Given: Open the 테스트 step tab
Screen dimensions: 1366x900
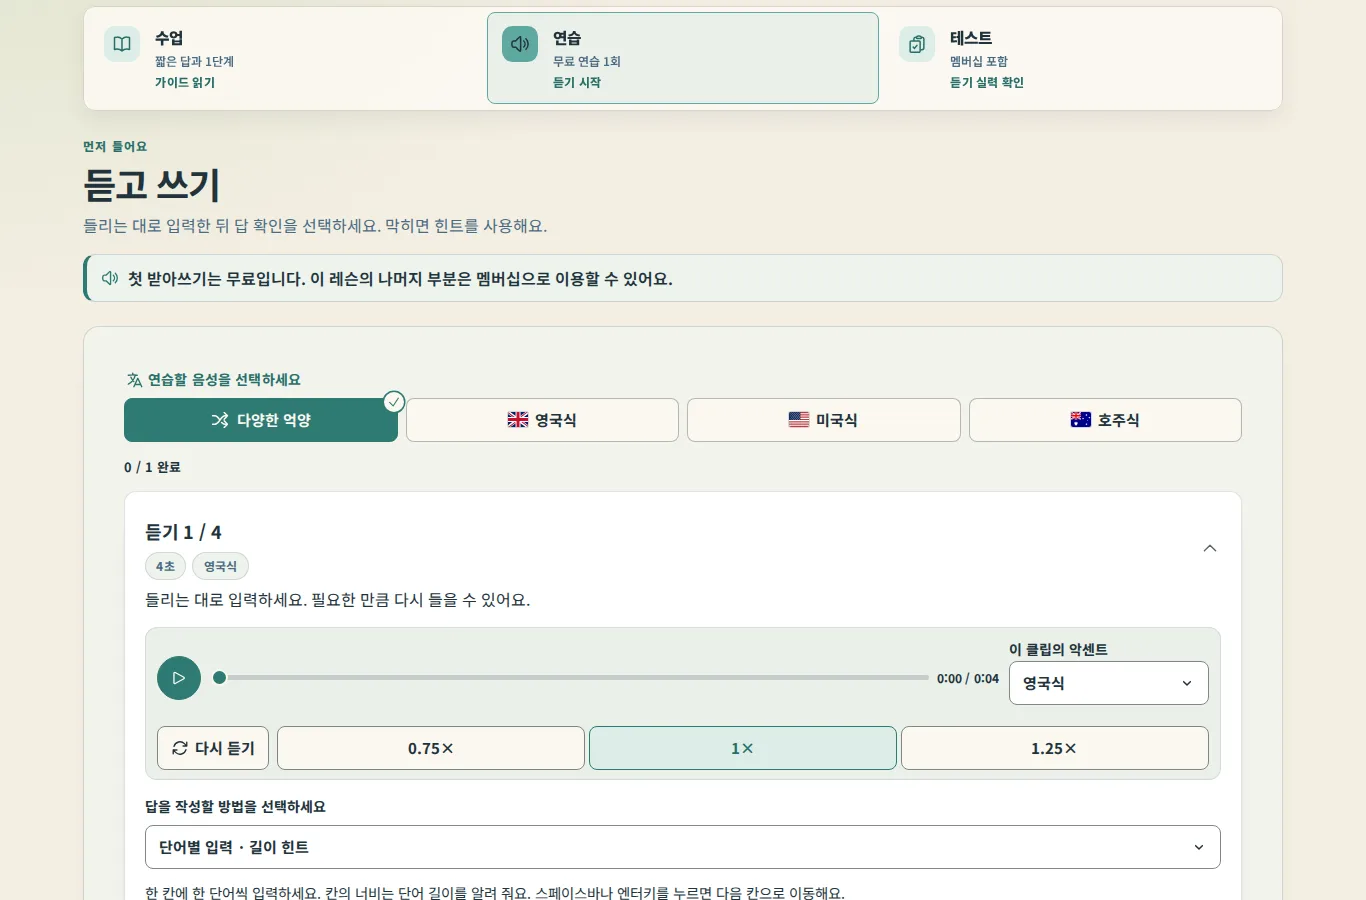Looking at the screenshot, I should pos(1080,58).
